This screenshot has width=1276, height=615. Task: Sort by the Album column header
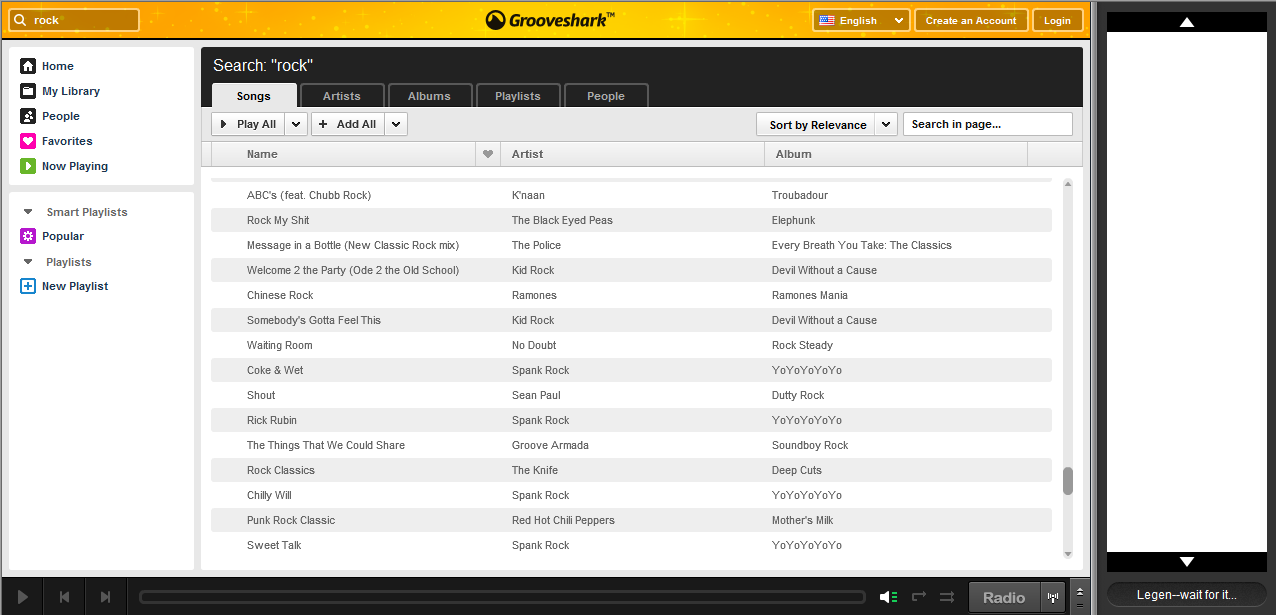(x=896, y=154)
